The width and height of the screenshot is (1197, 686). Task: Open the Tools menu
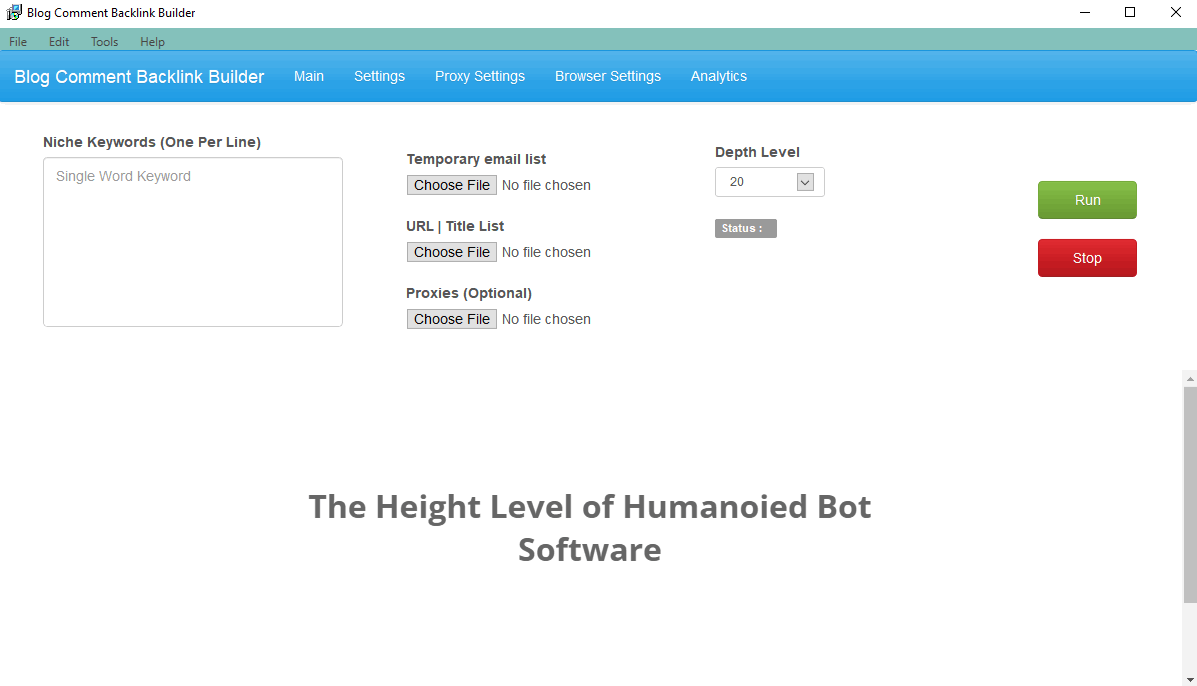pos(104,41)
